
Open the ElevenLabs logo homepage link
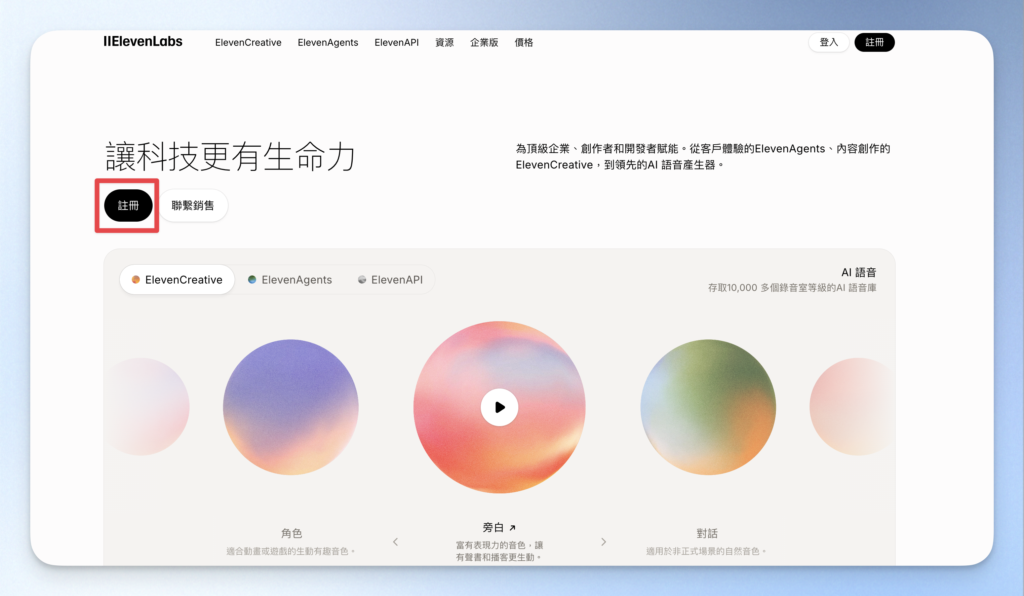click(x=143, y=42)
